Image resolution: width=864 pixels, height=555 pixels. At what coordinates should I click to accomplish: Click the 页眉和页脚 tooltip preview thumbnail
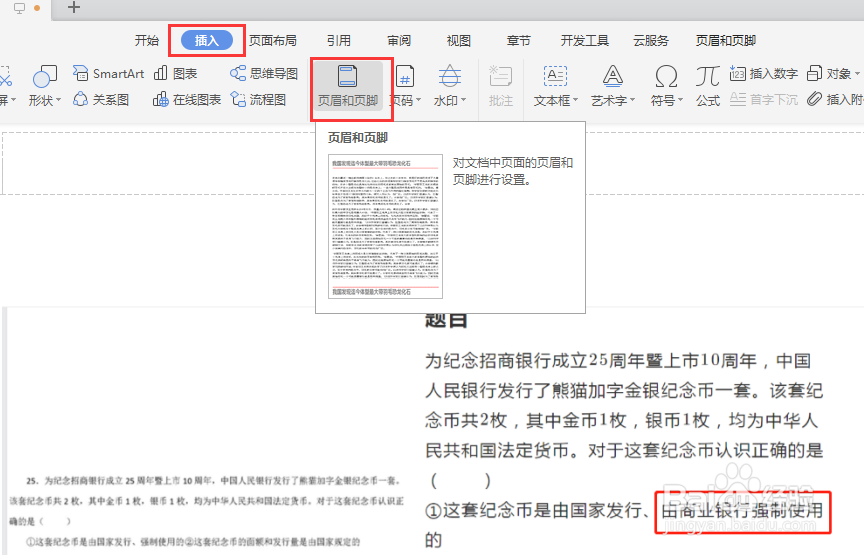385,226
